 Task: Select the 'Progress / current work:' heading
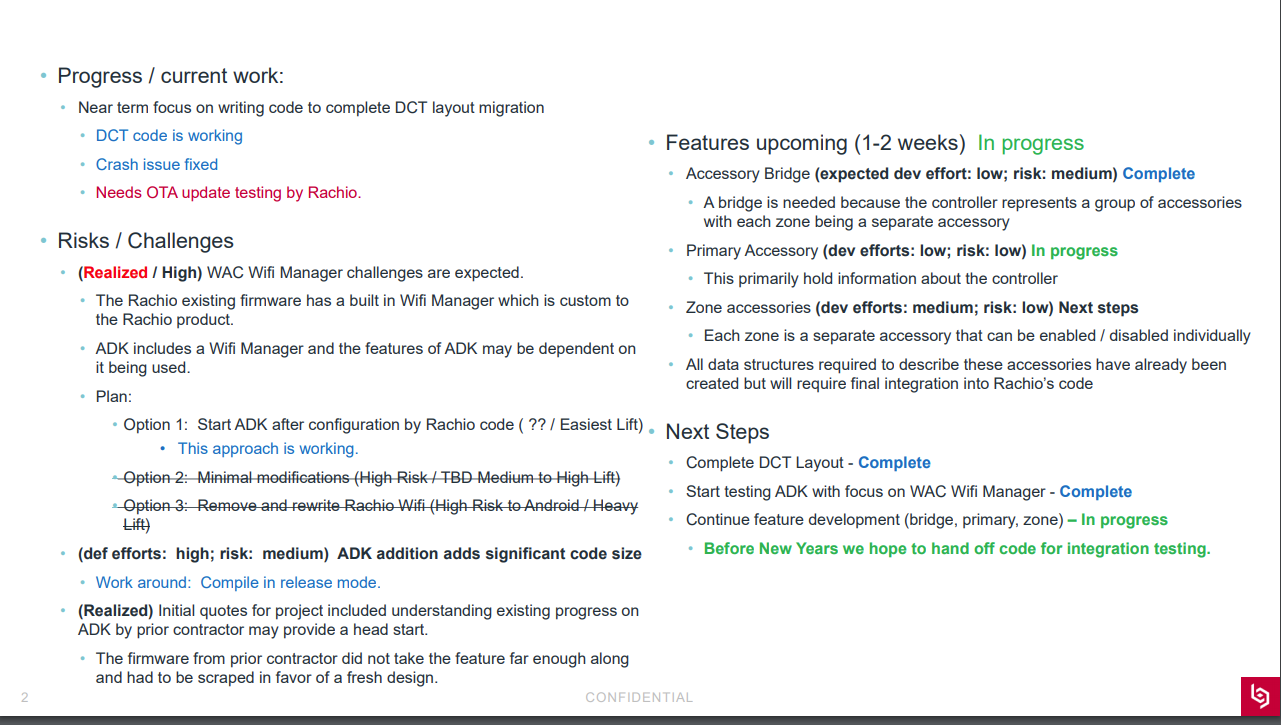[x=171, y=76]
